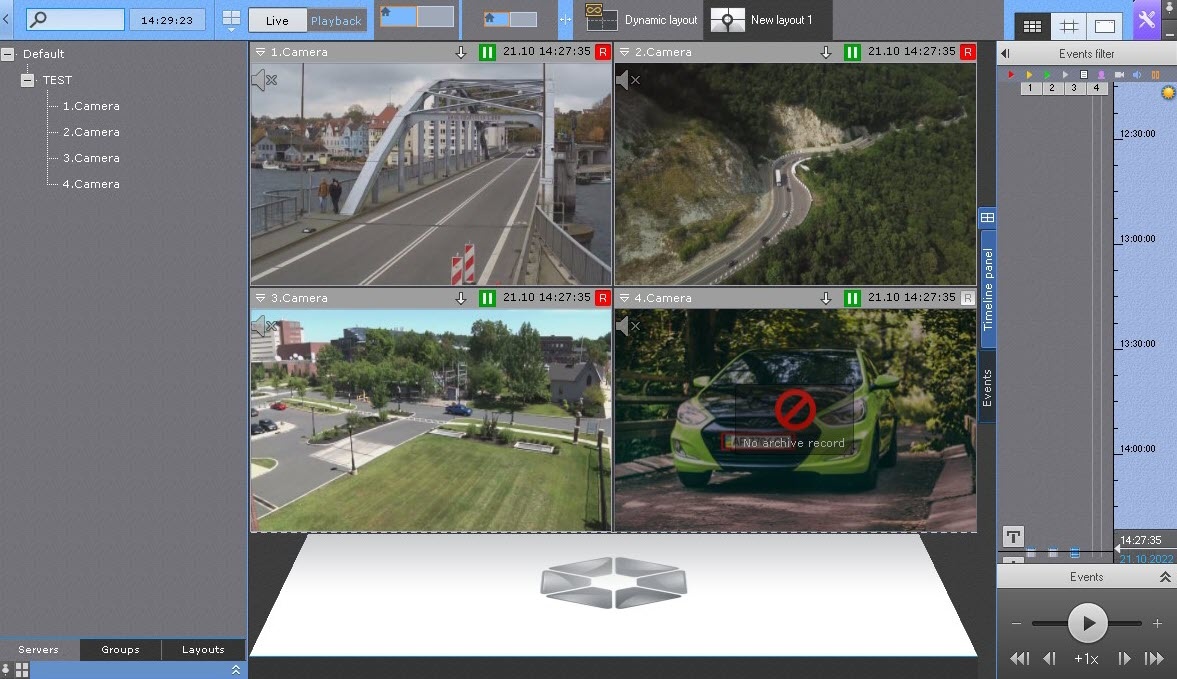Select 2.Camera in the tree
Viewport: 1177px width, 679px height.
(x=91, y=132)
